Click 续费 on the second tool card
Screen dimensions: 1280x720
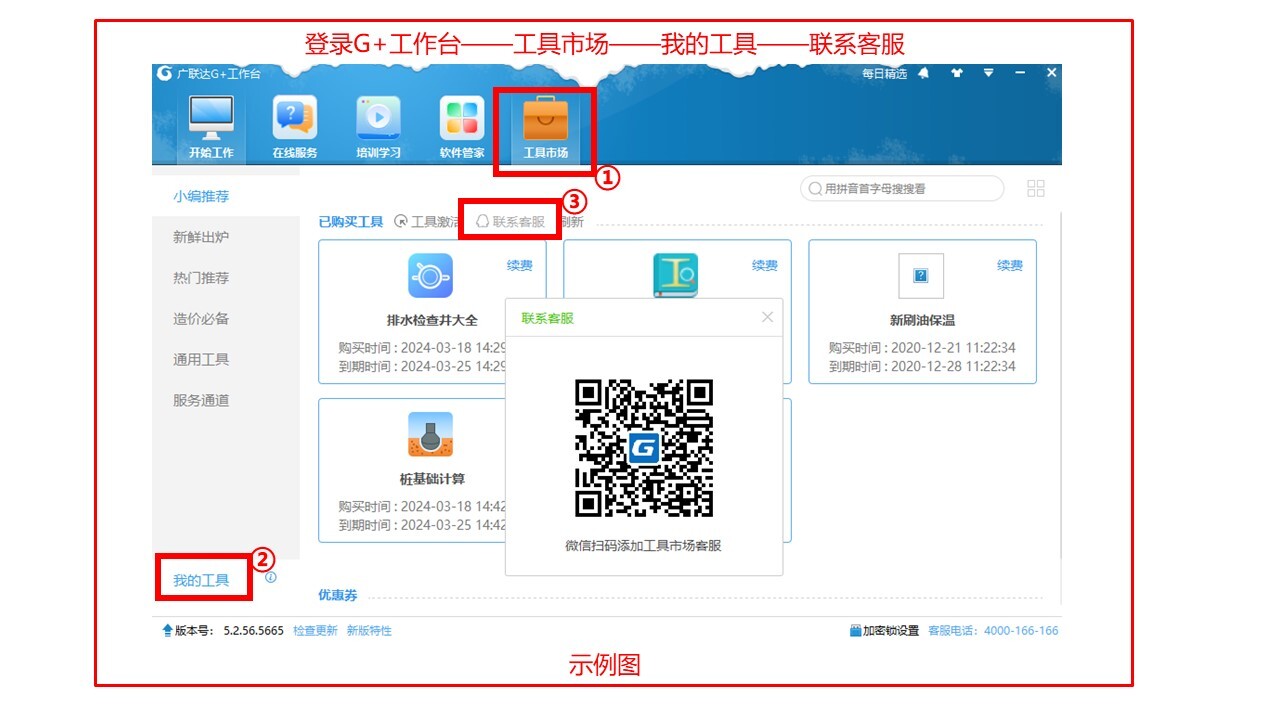pyautogui.click(x=765, y=265)
